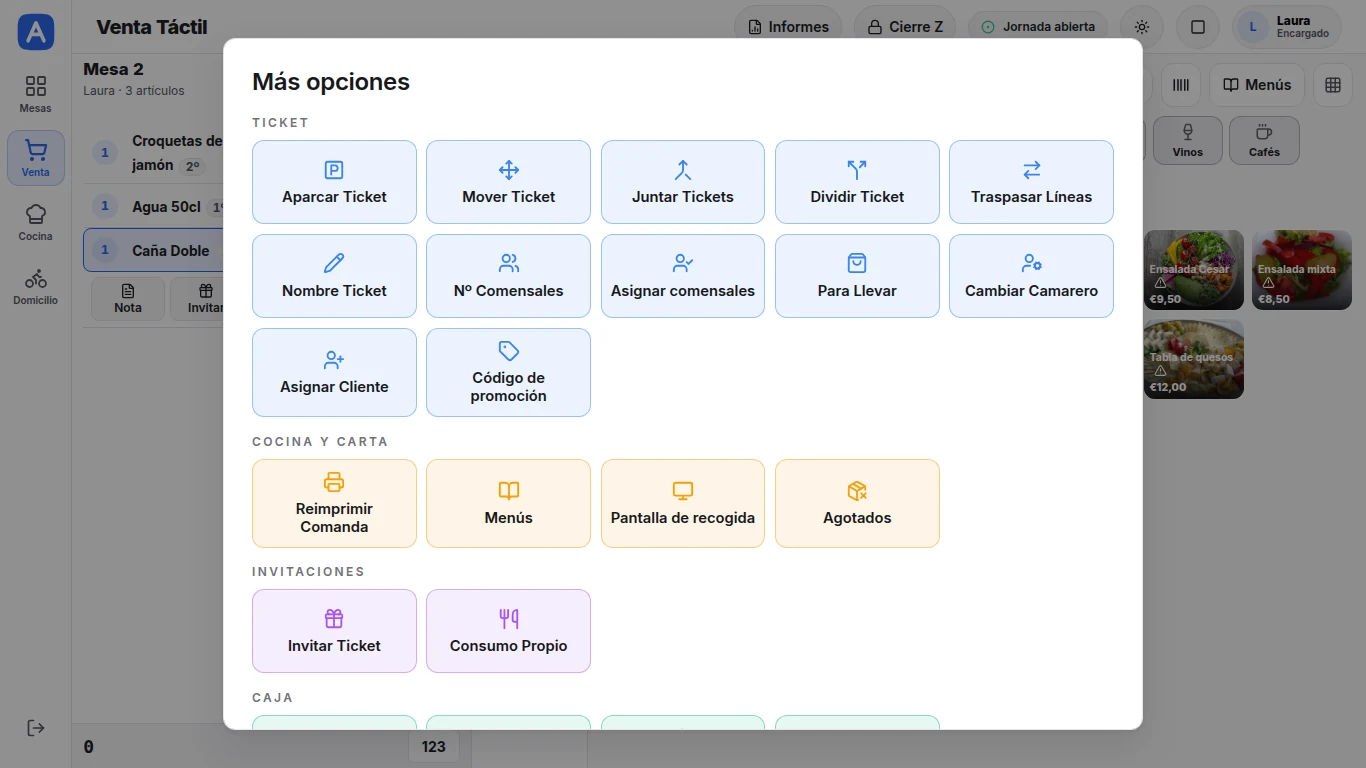
Task: Open the Informes button
Action: point(788,27)
